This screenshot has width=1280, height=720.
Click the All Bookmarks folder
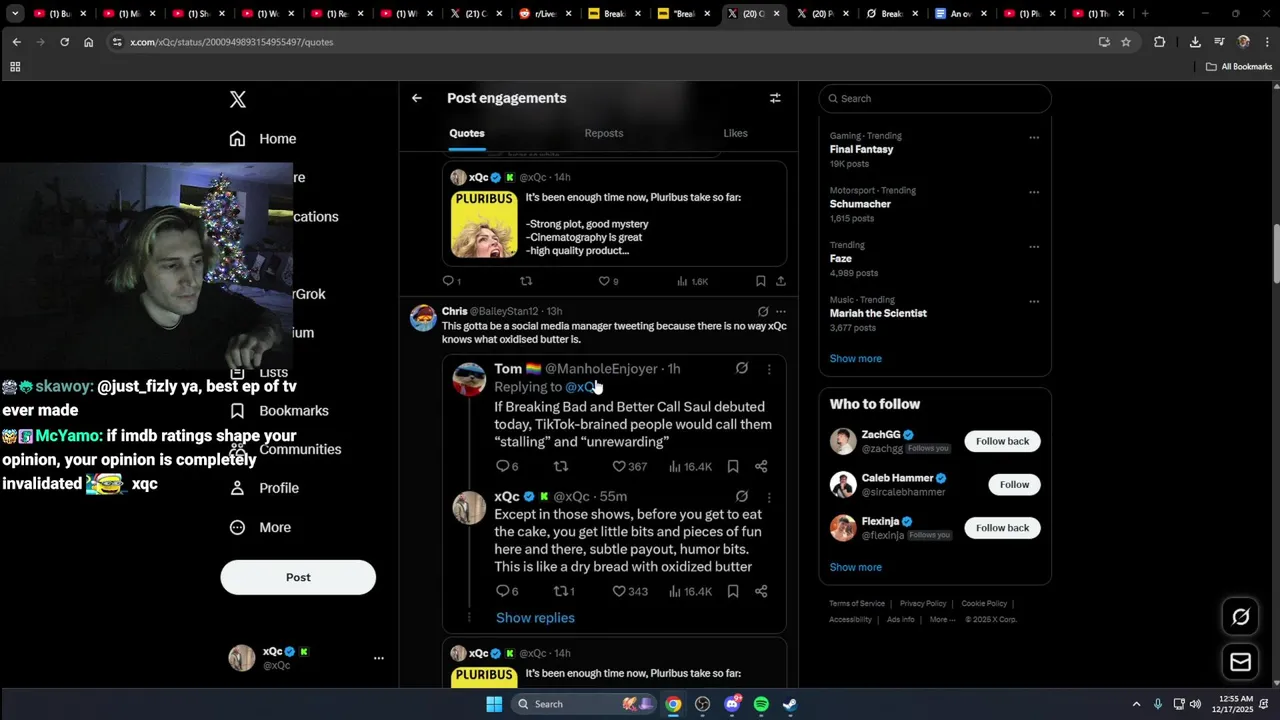click(x=1239, y=67)
